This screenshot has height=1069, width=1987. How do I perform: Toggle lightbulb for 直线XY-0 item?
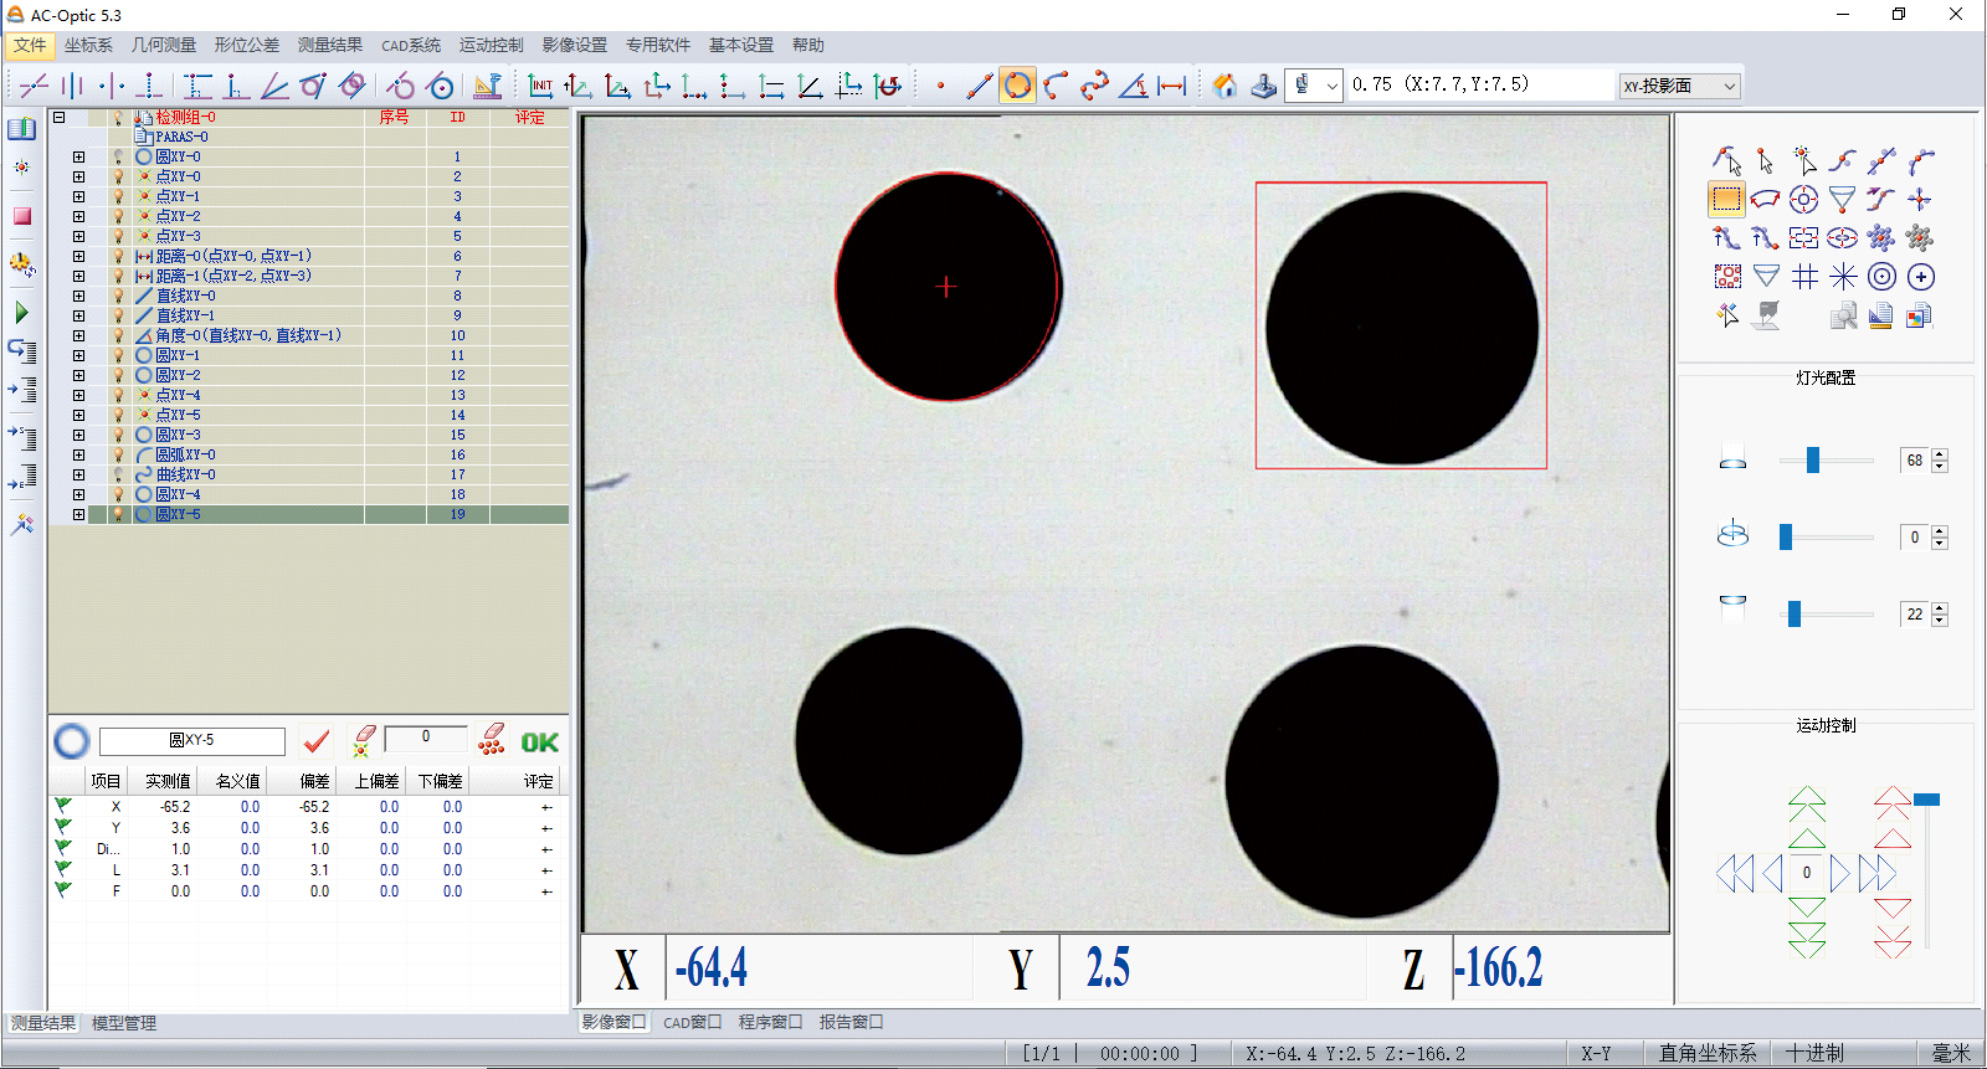118,296
